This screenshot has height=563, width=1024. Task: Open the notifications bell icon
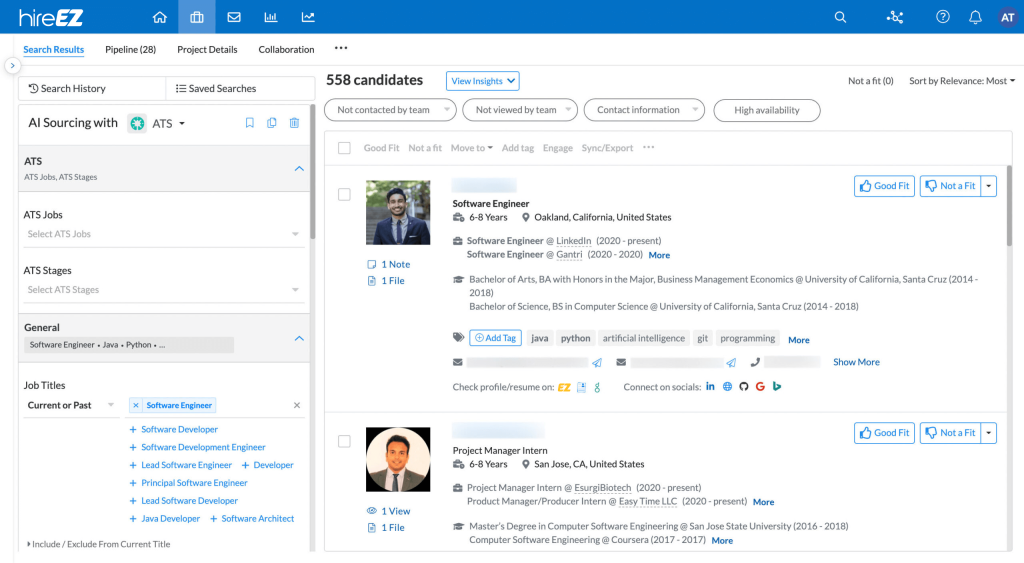(975, 17)
